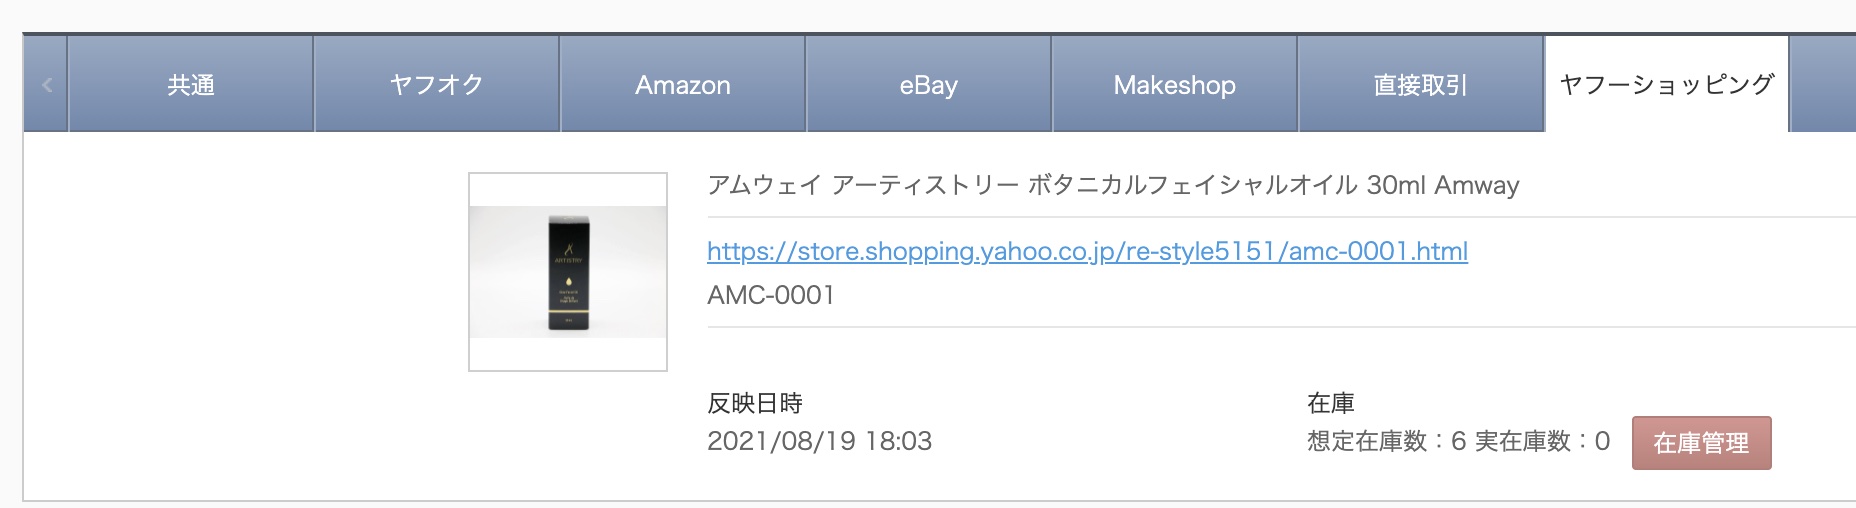Select the Amazon tab
The image size is (1856, 508).
(x=682, y=85)
